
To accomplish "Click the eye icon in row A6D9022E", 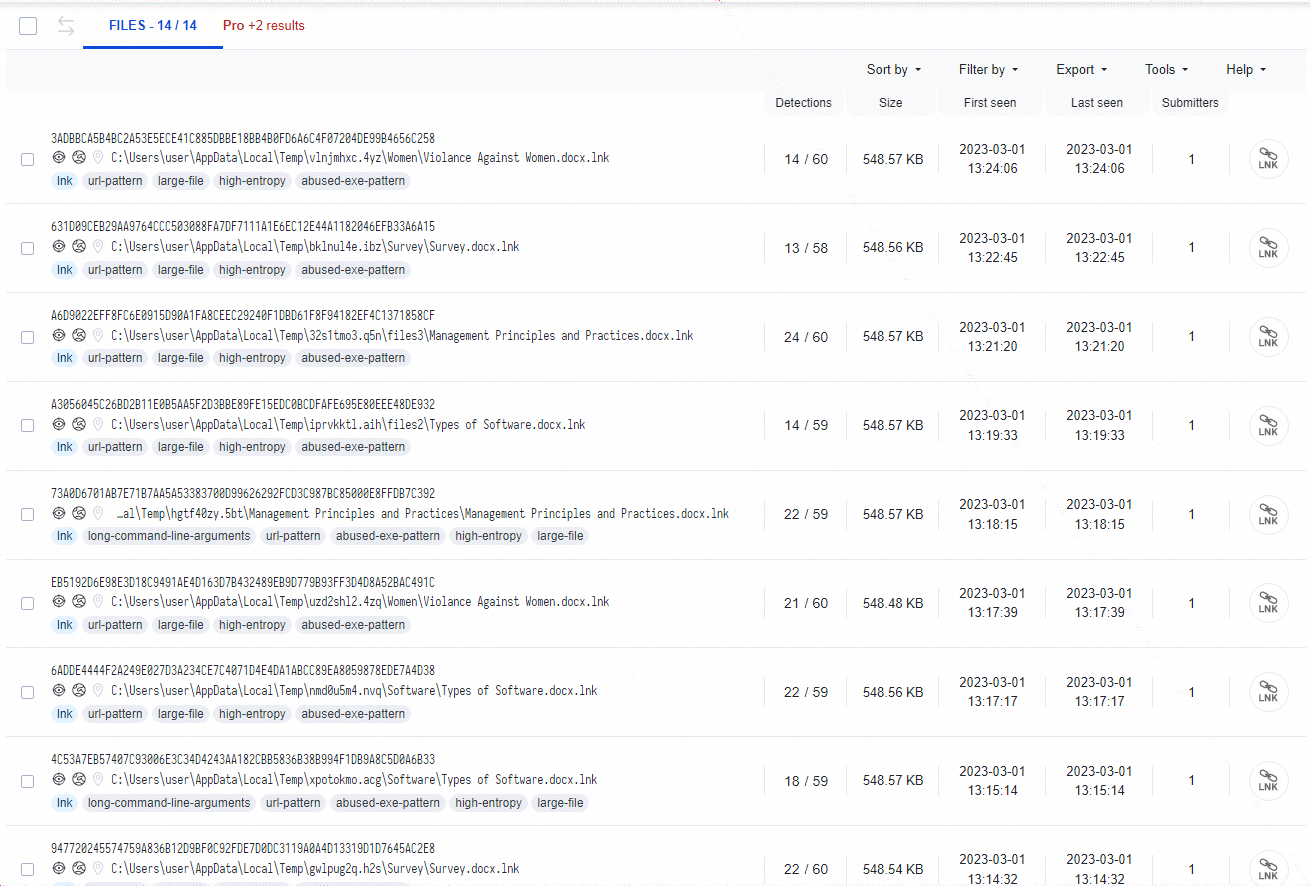I will (59, 335).
